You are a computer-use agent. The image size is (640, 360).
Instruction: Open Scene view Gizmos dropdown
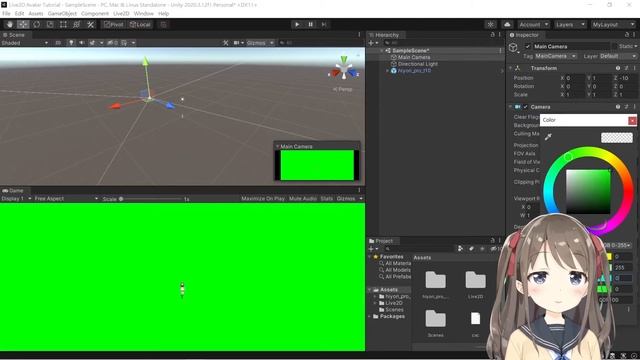click(260, 43)
